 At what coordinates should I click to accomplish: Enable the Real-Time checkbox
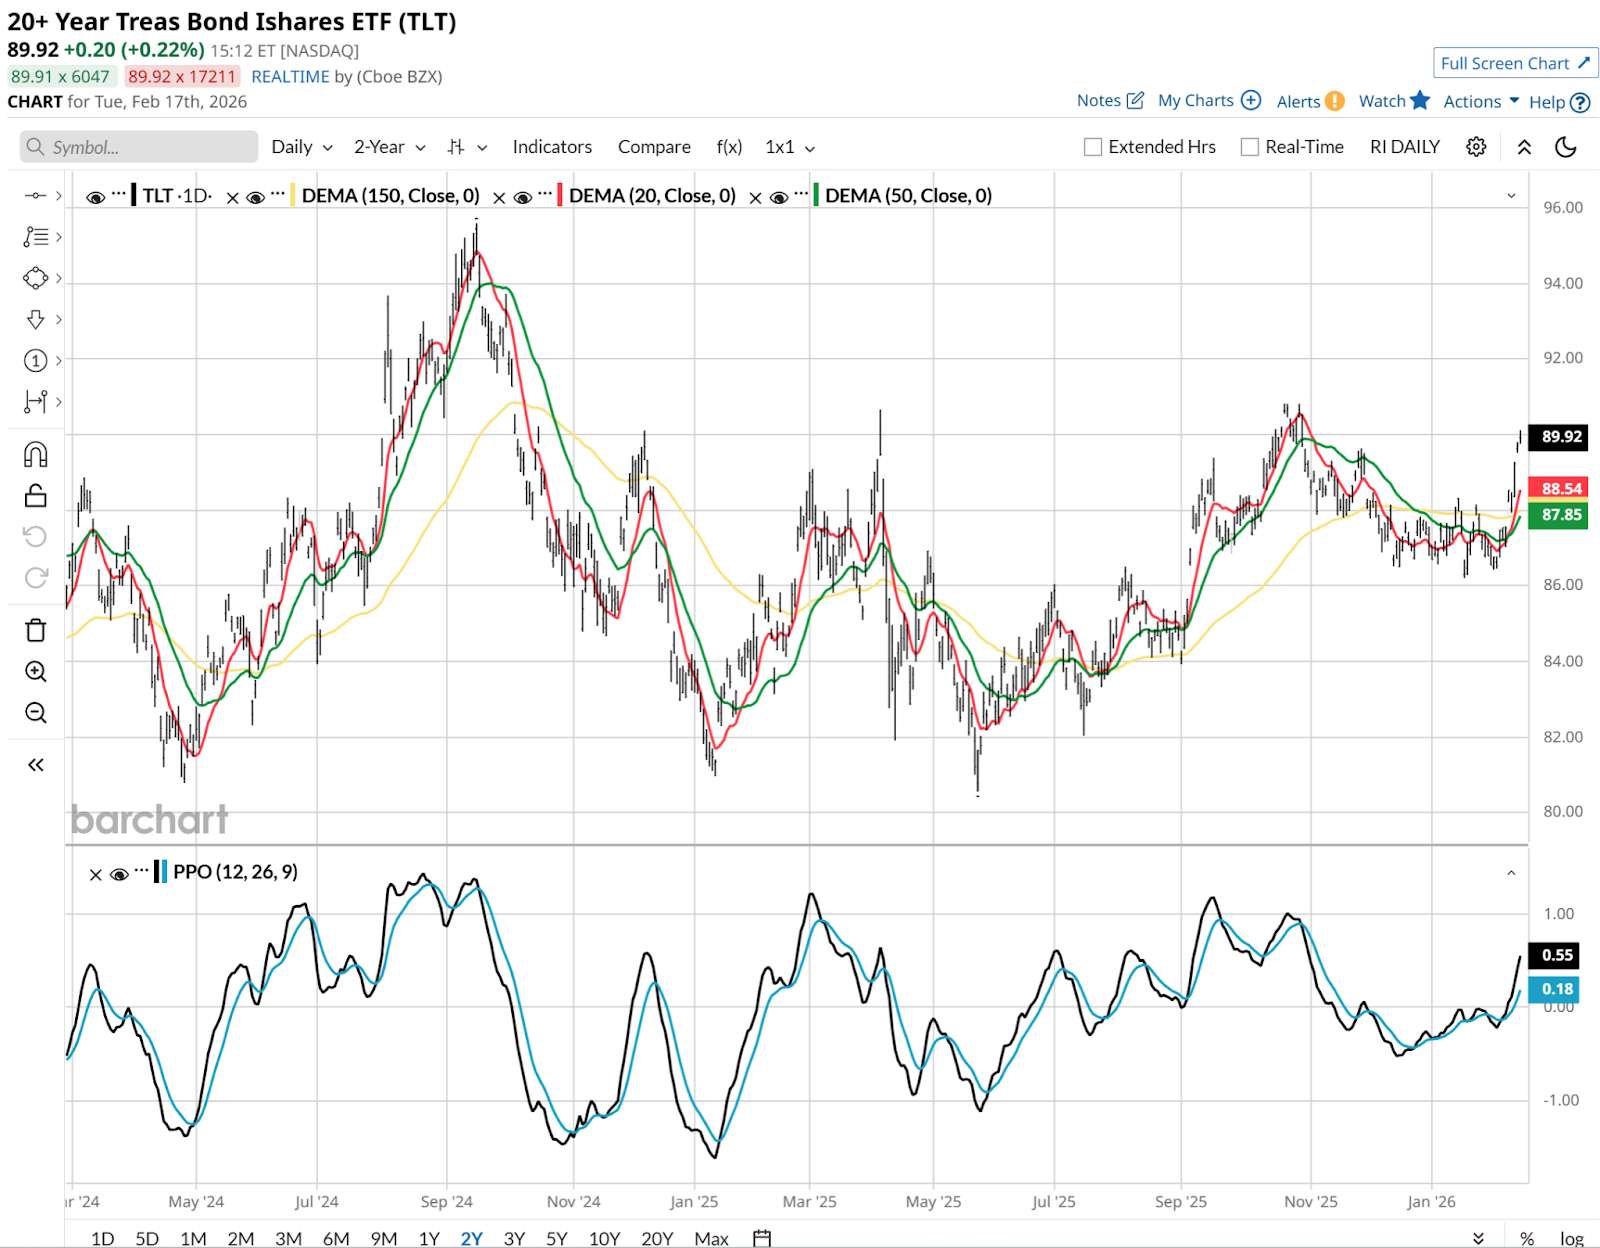[x=1250, y=147]
